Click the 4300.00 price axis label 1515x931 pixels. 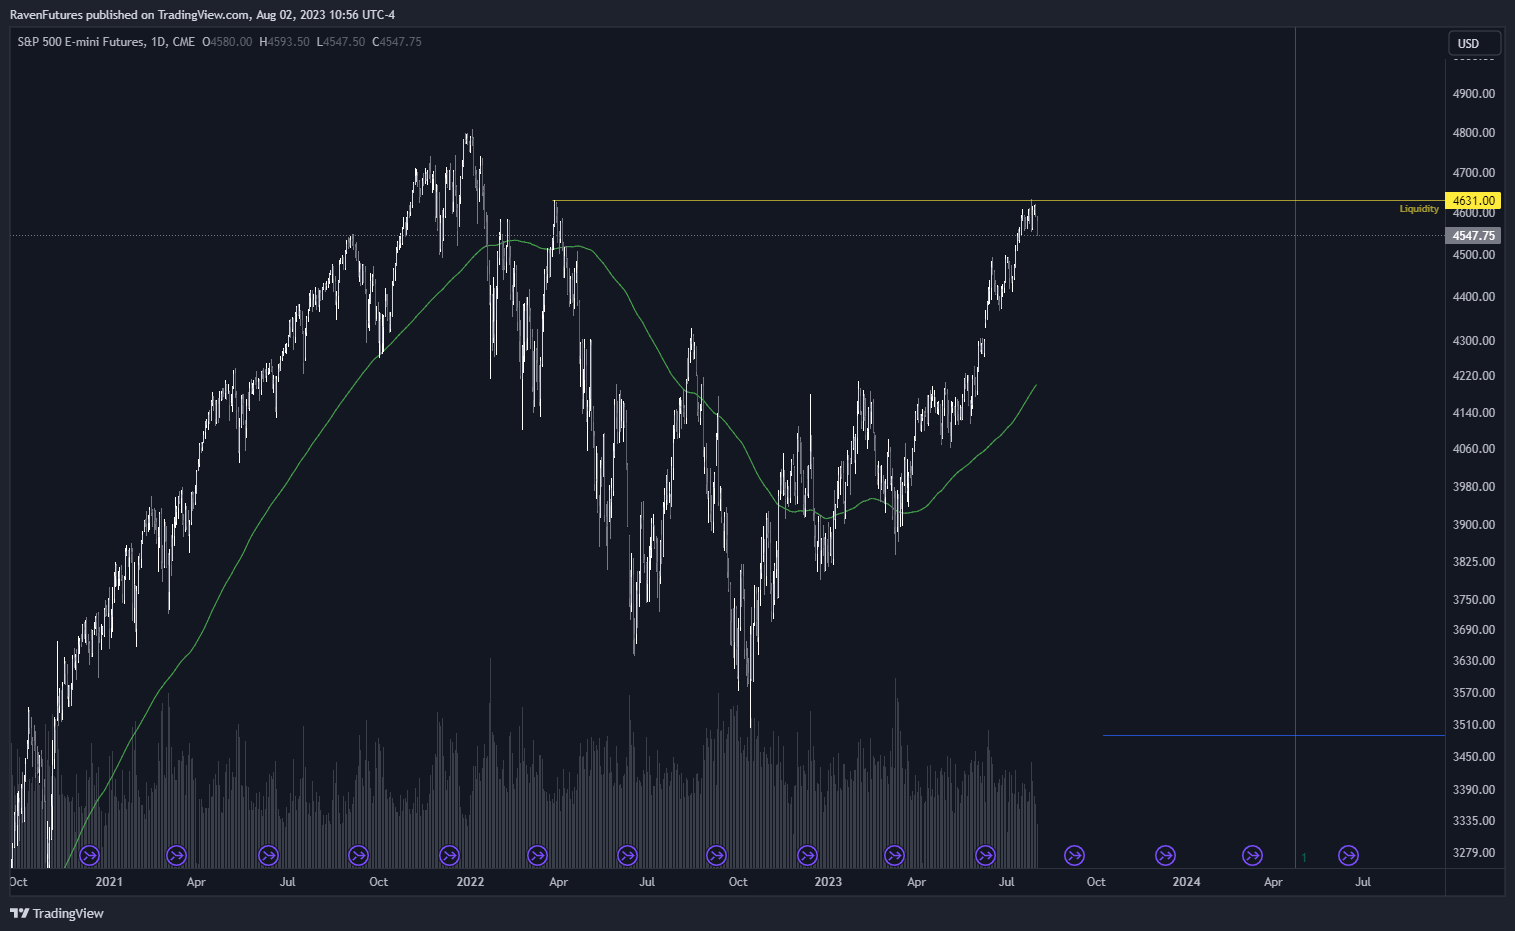point(1473,341)
